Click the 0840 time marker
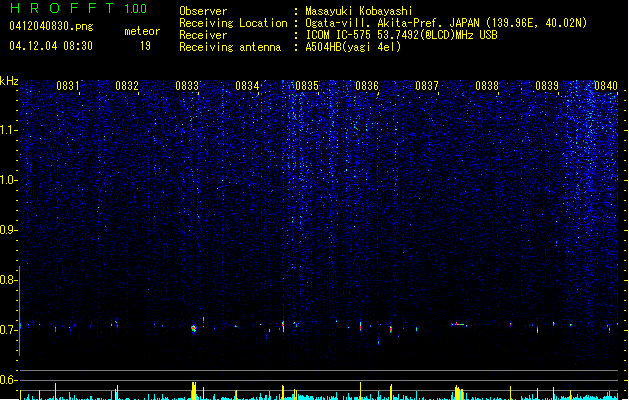This screenshot has width=629, height=400. click(x=606, y=86)
